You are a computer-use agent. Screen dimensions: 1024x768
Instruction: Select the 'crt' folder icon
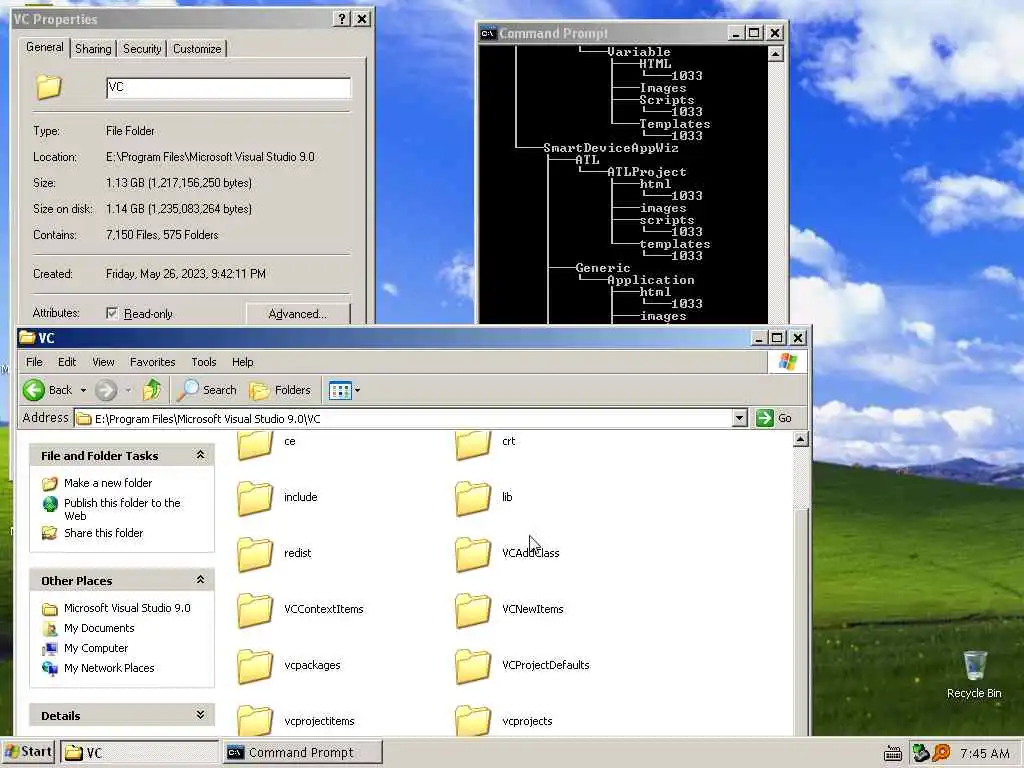tap(472, 444)
